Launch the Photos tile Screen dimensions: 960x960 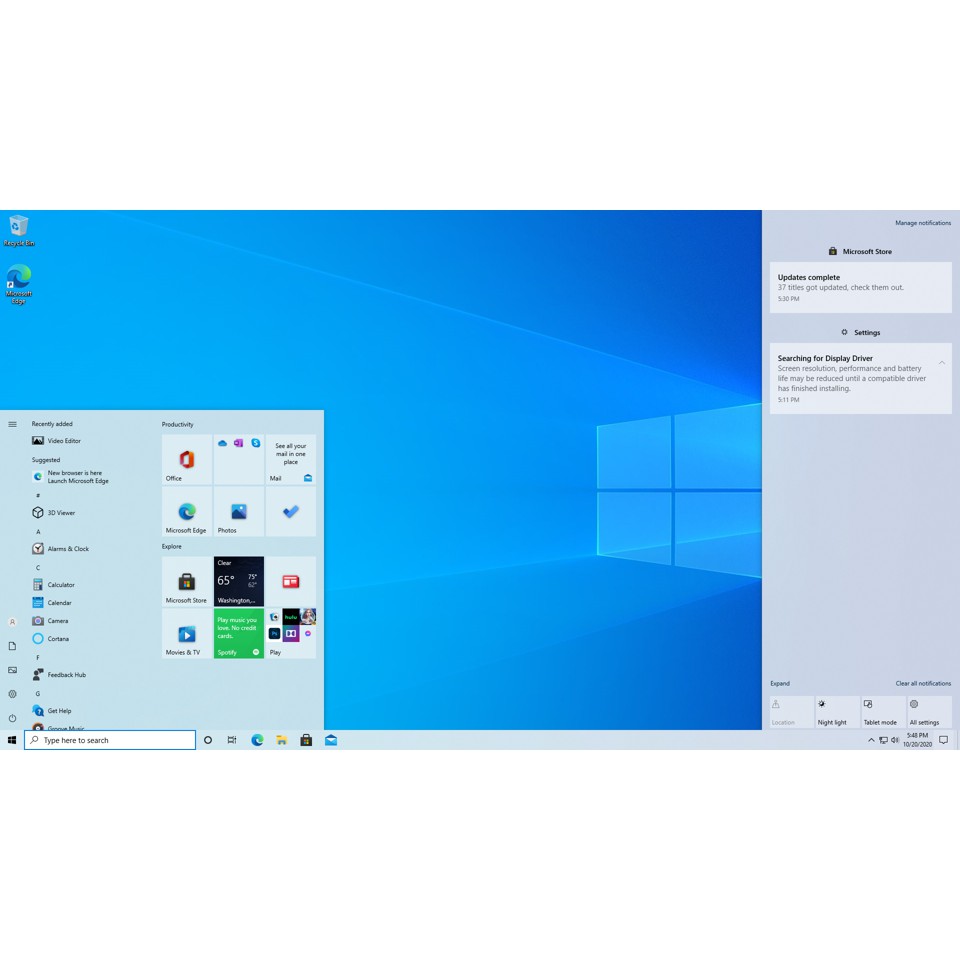point(238,510)
